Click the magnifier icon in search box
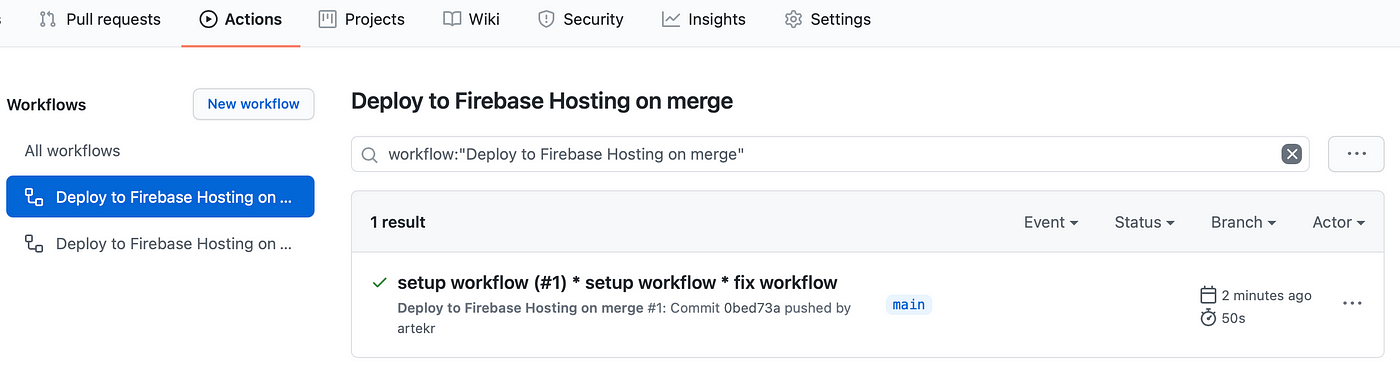Screen dimensions: 1400x376 click(x=369, y=155)
